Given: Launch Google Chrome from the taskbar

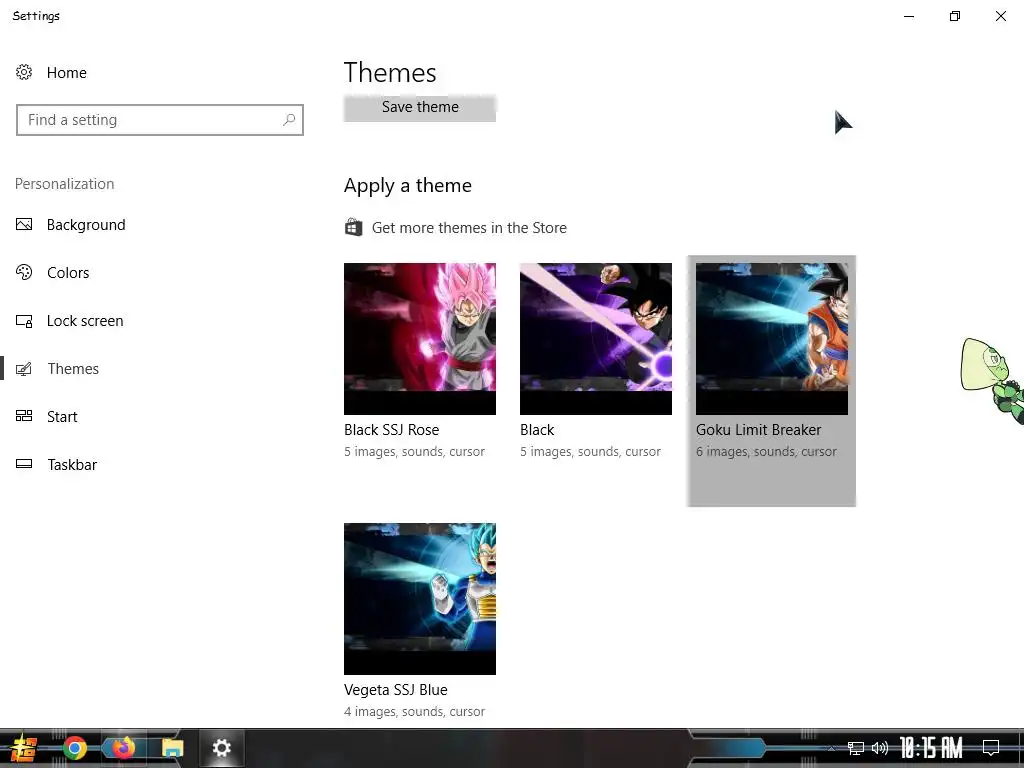Looking at the screenshot, I should (x=75, y=748).
